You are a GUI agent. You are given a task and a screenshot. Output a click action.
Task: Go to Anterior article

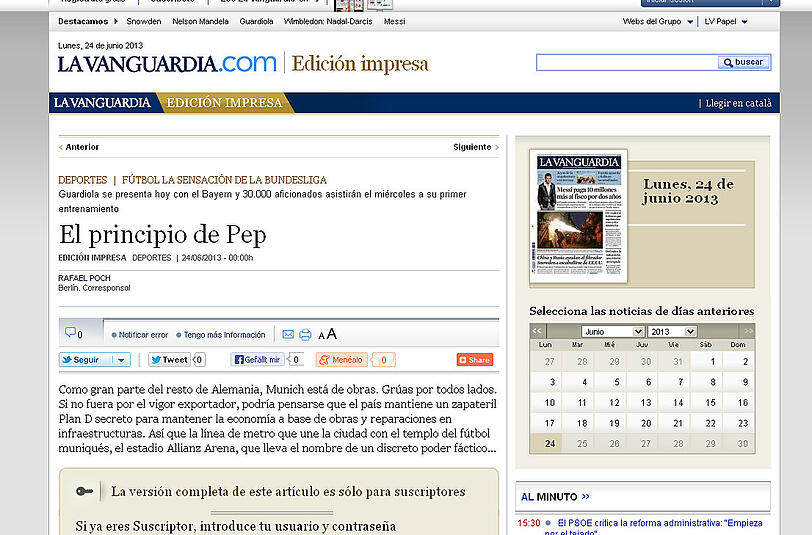click(79, 147)
